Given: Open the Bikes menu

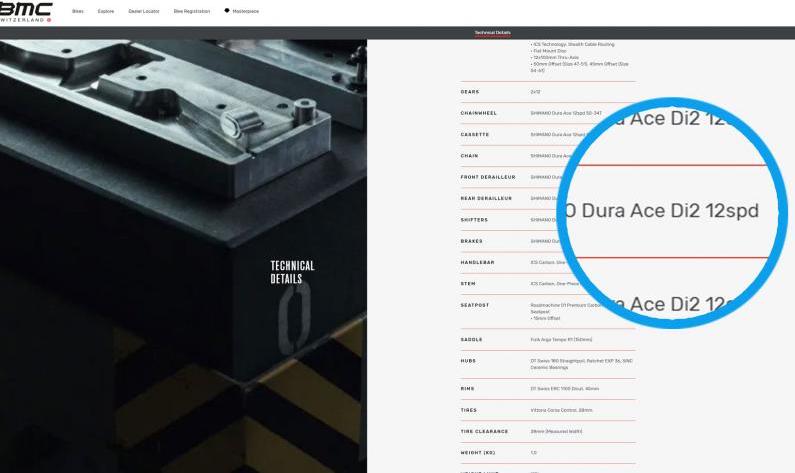Looking at the screenshot, I should point(78,11).
